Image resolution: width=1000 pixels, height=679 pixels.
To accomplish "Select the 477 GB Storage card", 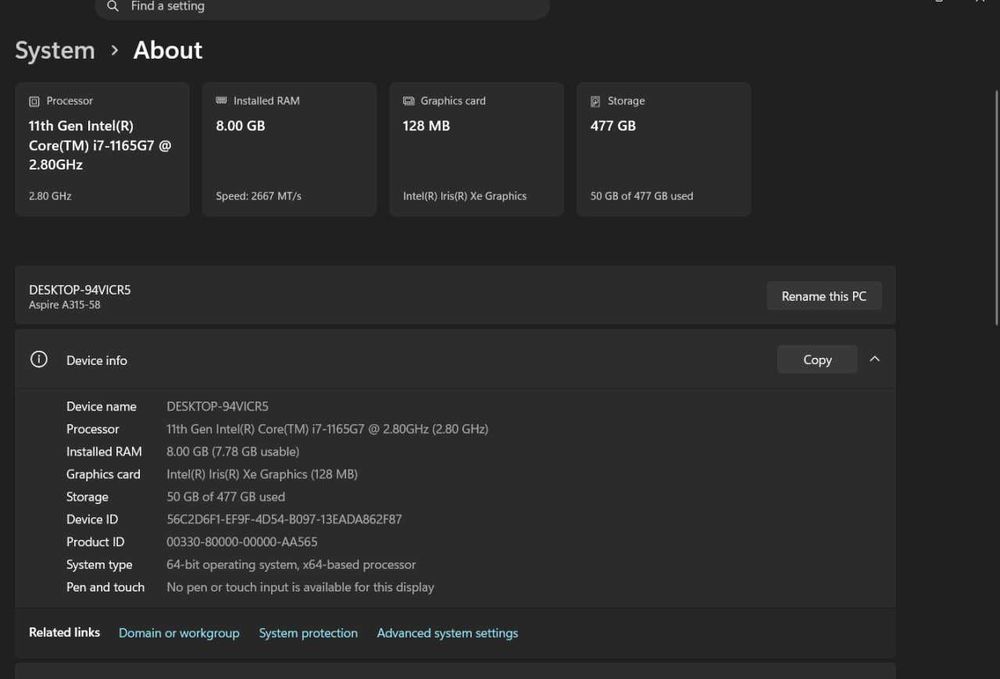I will pyautogui.click(x=663, y=149).
